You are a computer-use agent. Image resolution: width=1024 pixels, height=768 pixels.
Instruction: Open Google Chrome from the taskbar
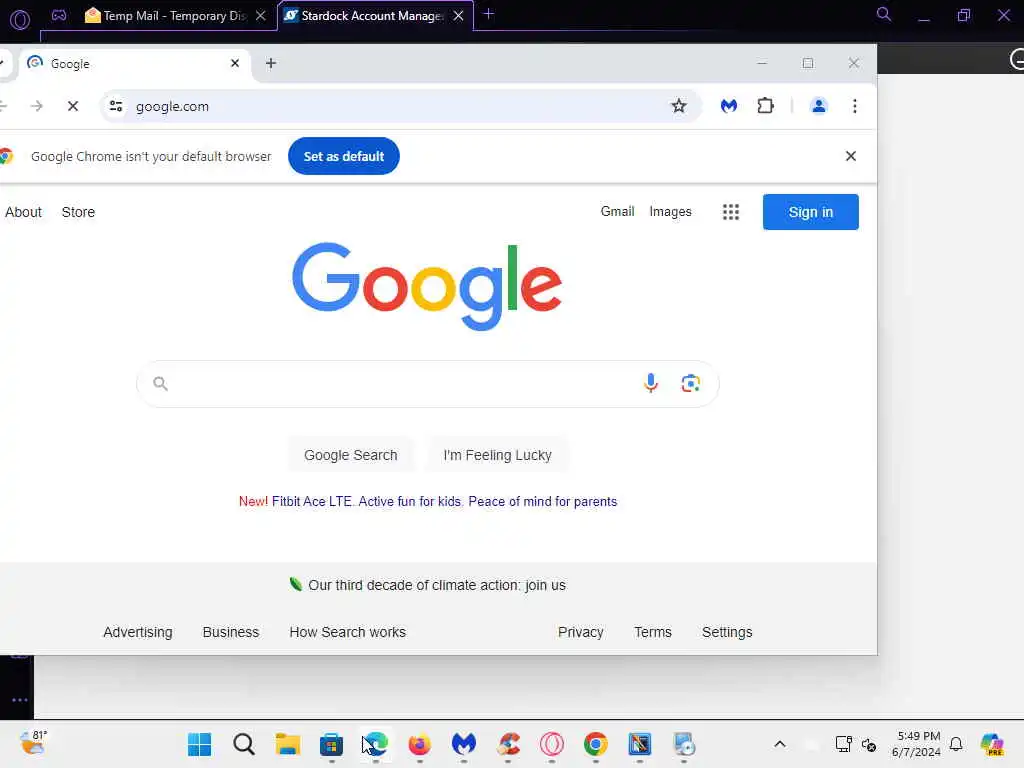point(596,744)
